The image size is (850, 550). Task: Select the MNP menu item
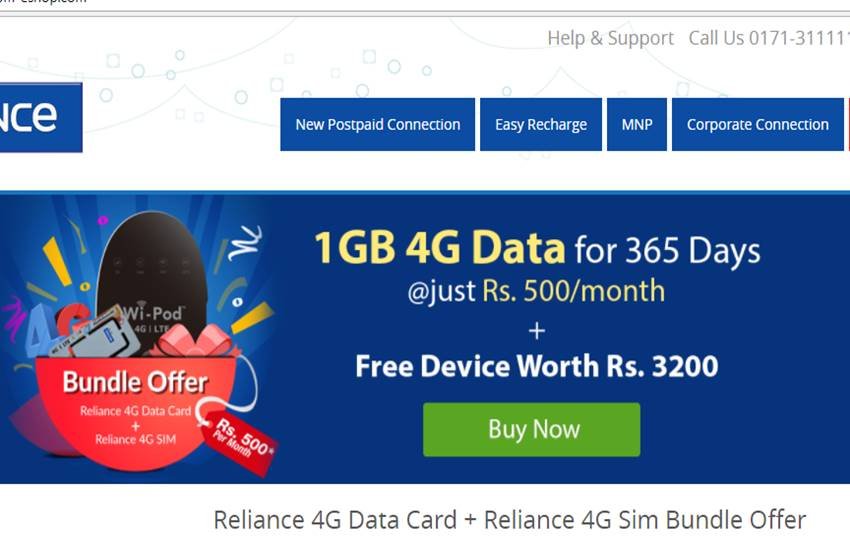(x=637, y=125)
